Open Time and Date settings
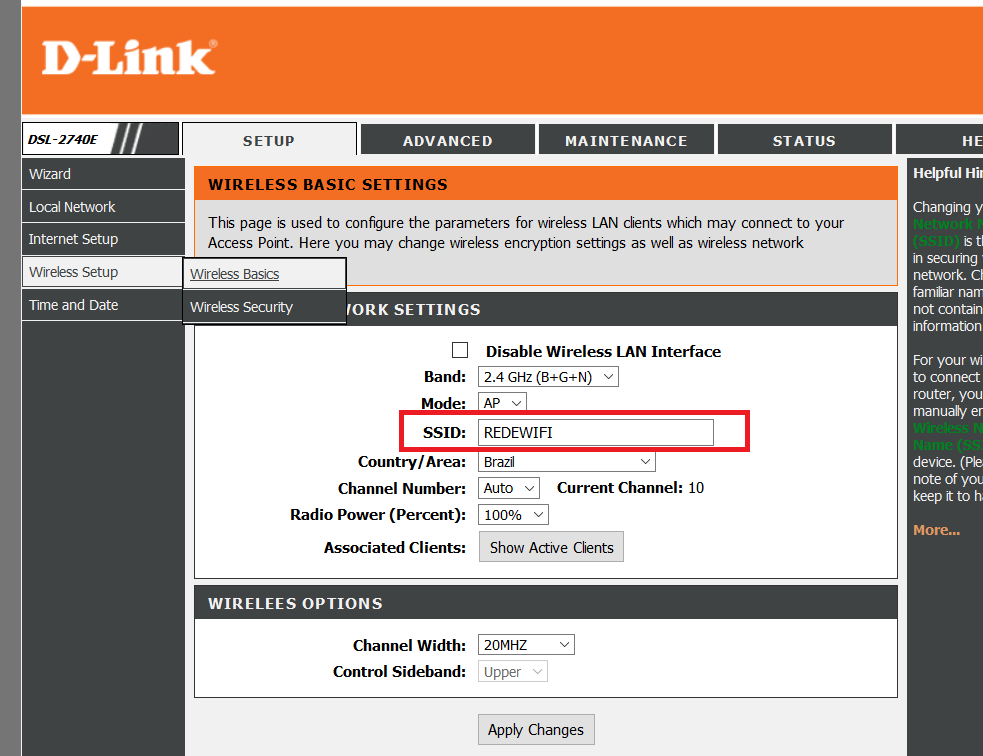Image resolution: width=983 pixels, height=756 pixels. click(x=103, y=305)
